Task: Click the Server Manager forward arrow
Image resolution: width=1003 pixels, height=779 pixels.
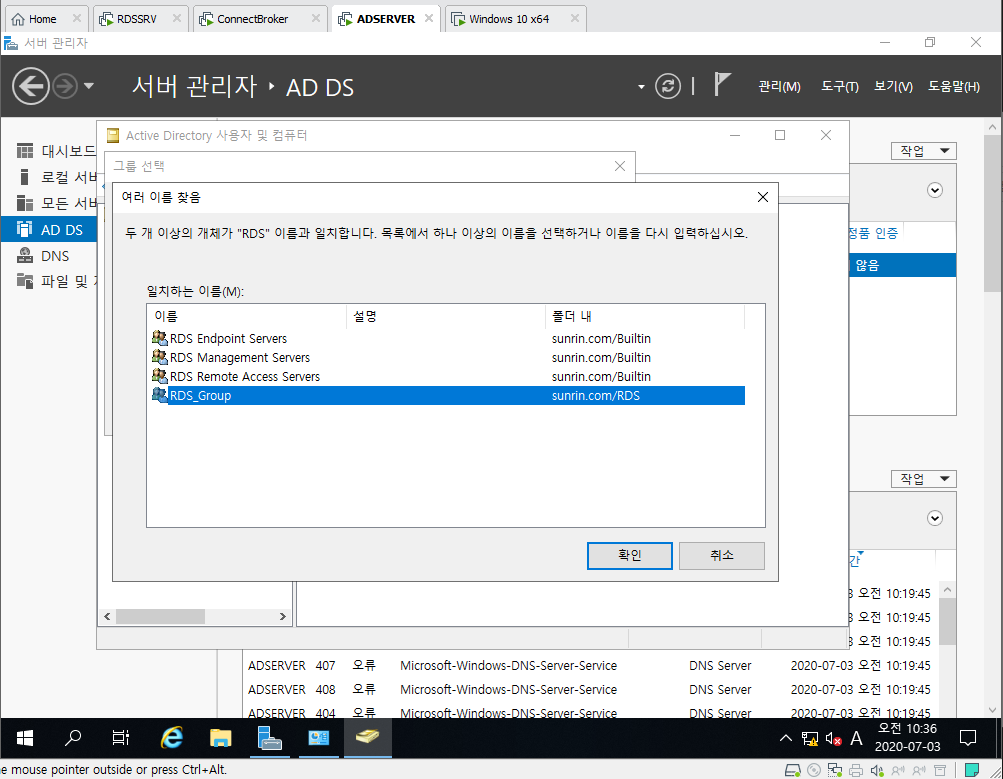Action: coord(65,86)
